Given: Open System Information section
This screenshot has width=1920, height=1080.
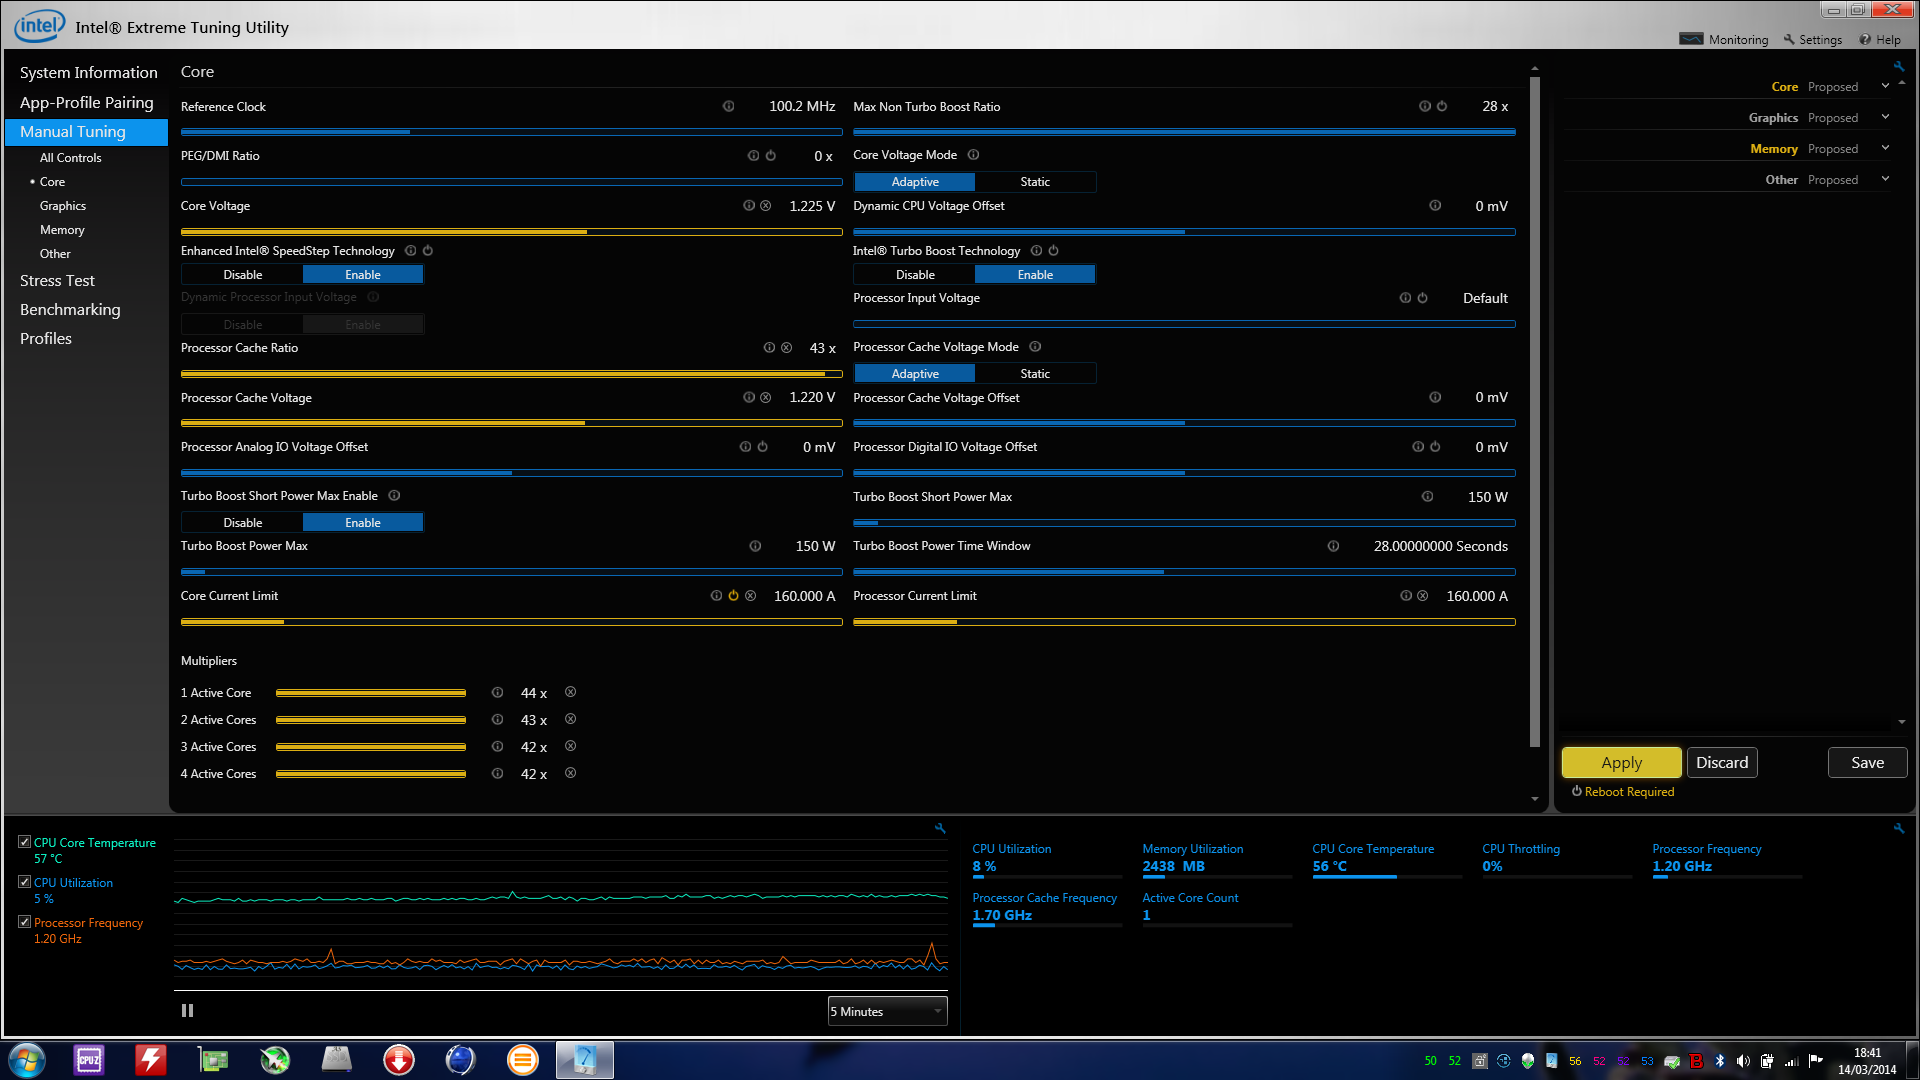Looking at the screenshot, I should click(x=89, y=73).
